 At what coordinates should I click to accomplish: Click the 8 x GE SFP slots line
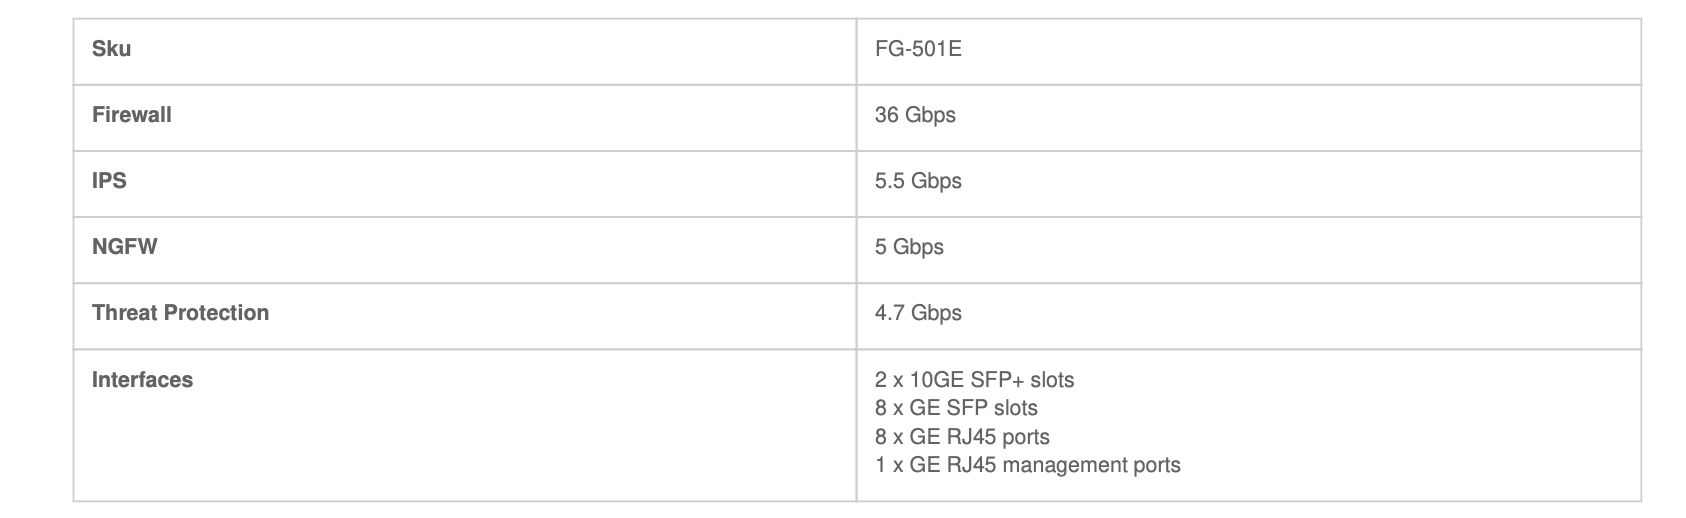pyautogui.click(x=956, y=408)
